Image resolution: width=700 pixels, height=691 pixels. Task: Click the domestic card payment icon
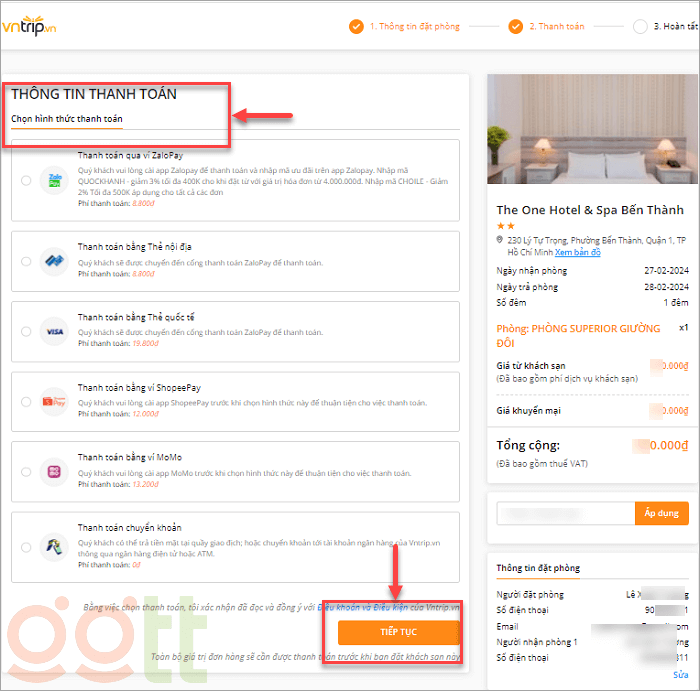tap(54, 261)
